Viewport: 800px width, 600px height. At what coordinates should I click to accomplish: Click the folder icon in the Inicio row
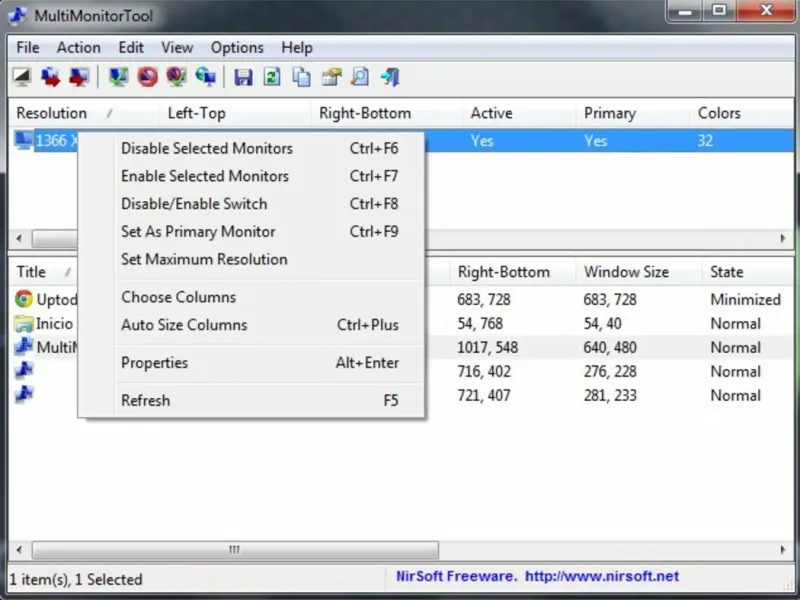point(23,323)
